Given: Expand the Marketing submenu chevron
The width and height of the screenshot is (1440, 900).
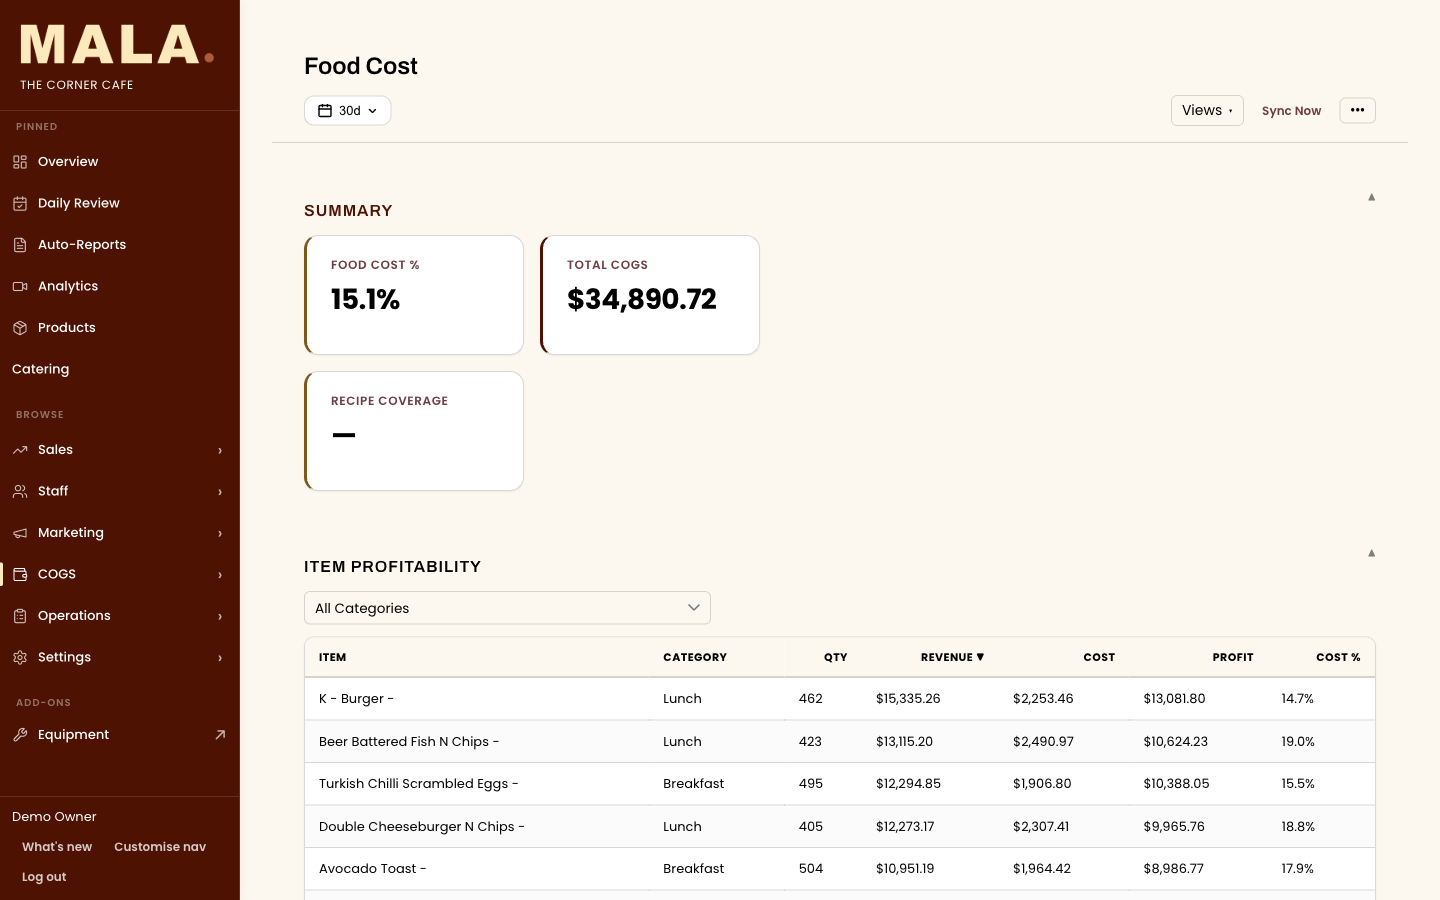Looking at the screenshot, I should tap(220, 533).
